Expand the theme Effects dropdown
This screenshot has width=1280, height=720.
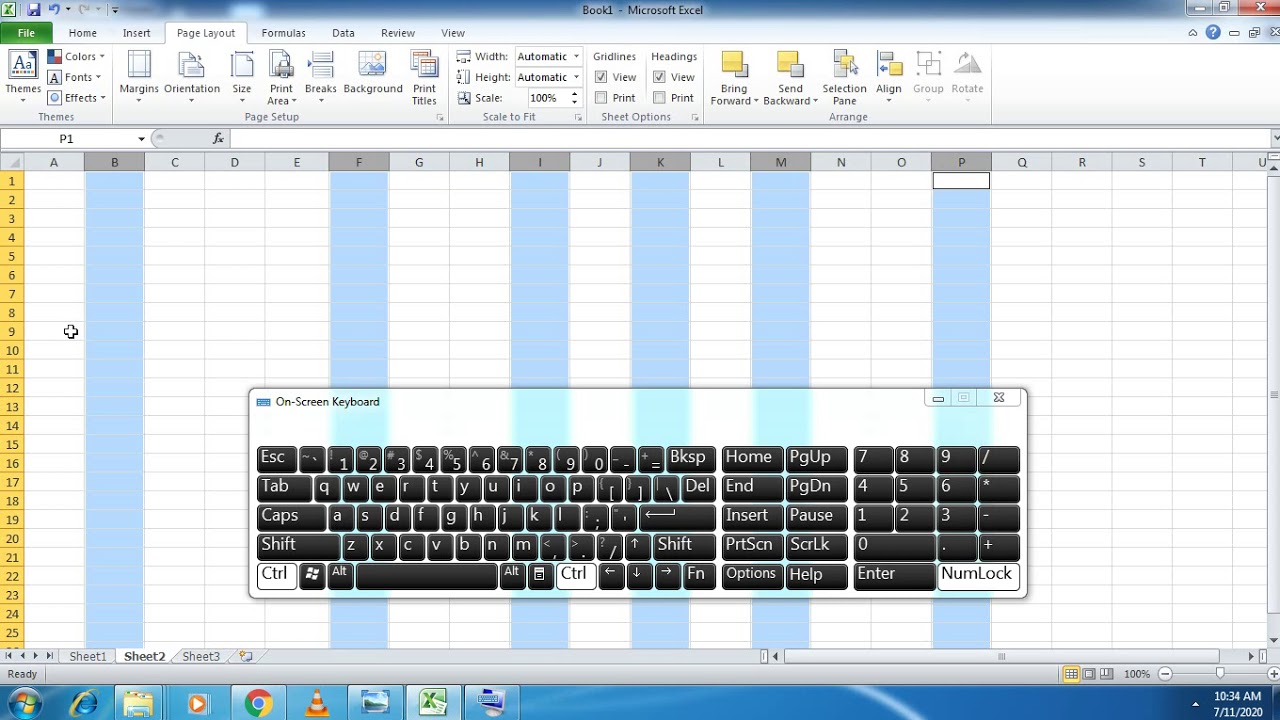click(77, 98)
